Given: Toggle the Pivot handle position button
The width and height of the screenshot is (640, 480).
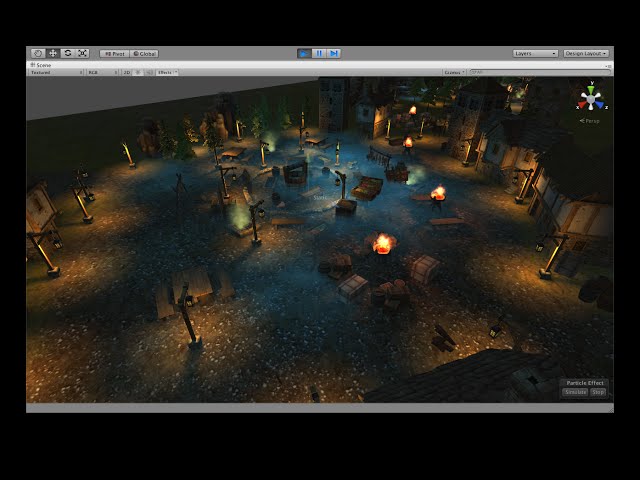Looking at the screenshot, I should point(114,54).
